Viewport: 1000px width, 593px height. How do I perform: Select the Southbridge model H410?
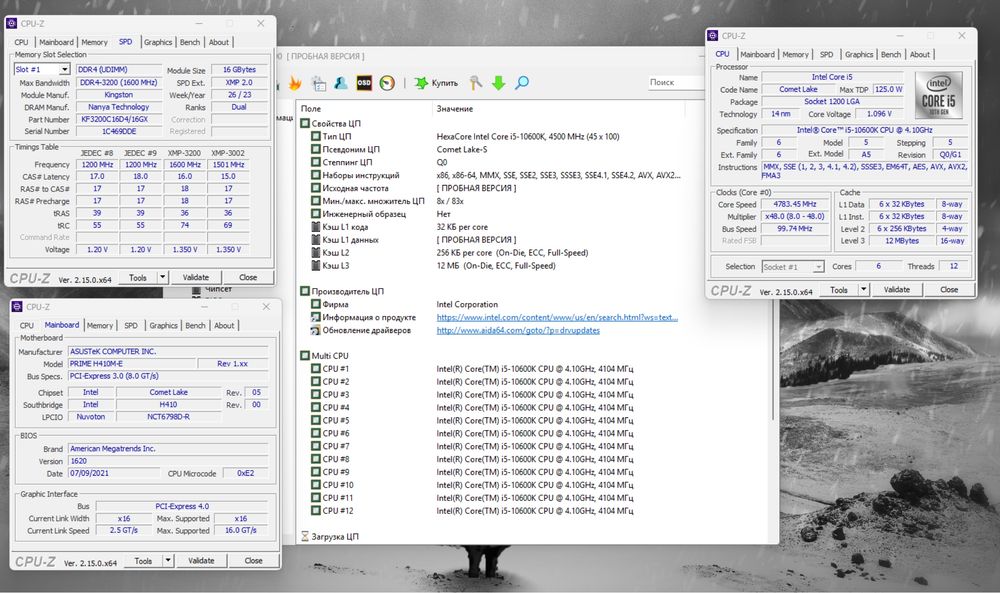point(168,404)
